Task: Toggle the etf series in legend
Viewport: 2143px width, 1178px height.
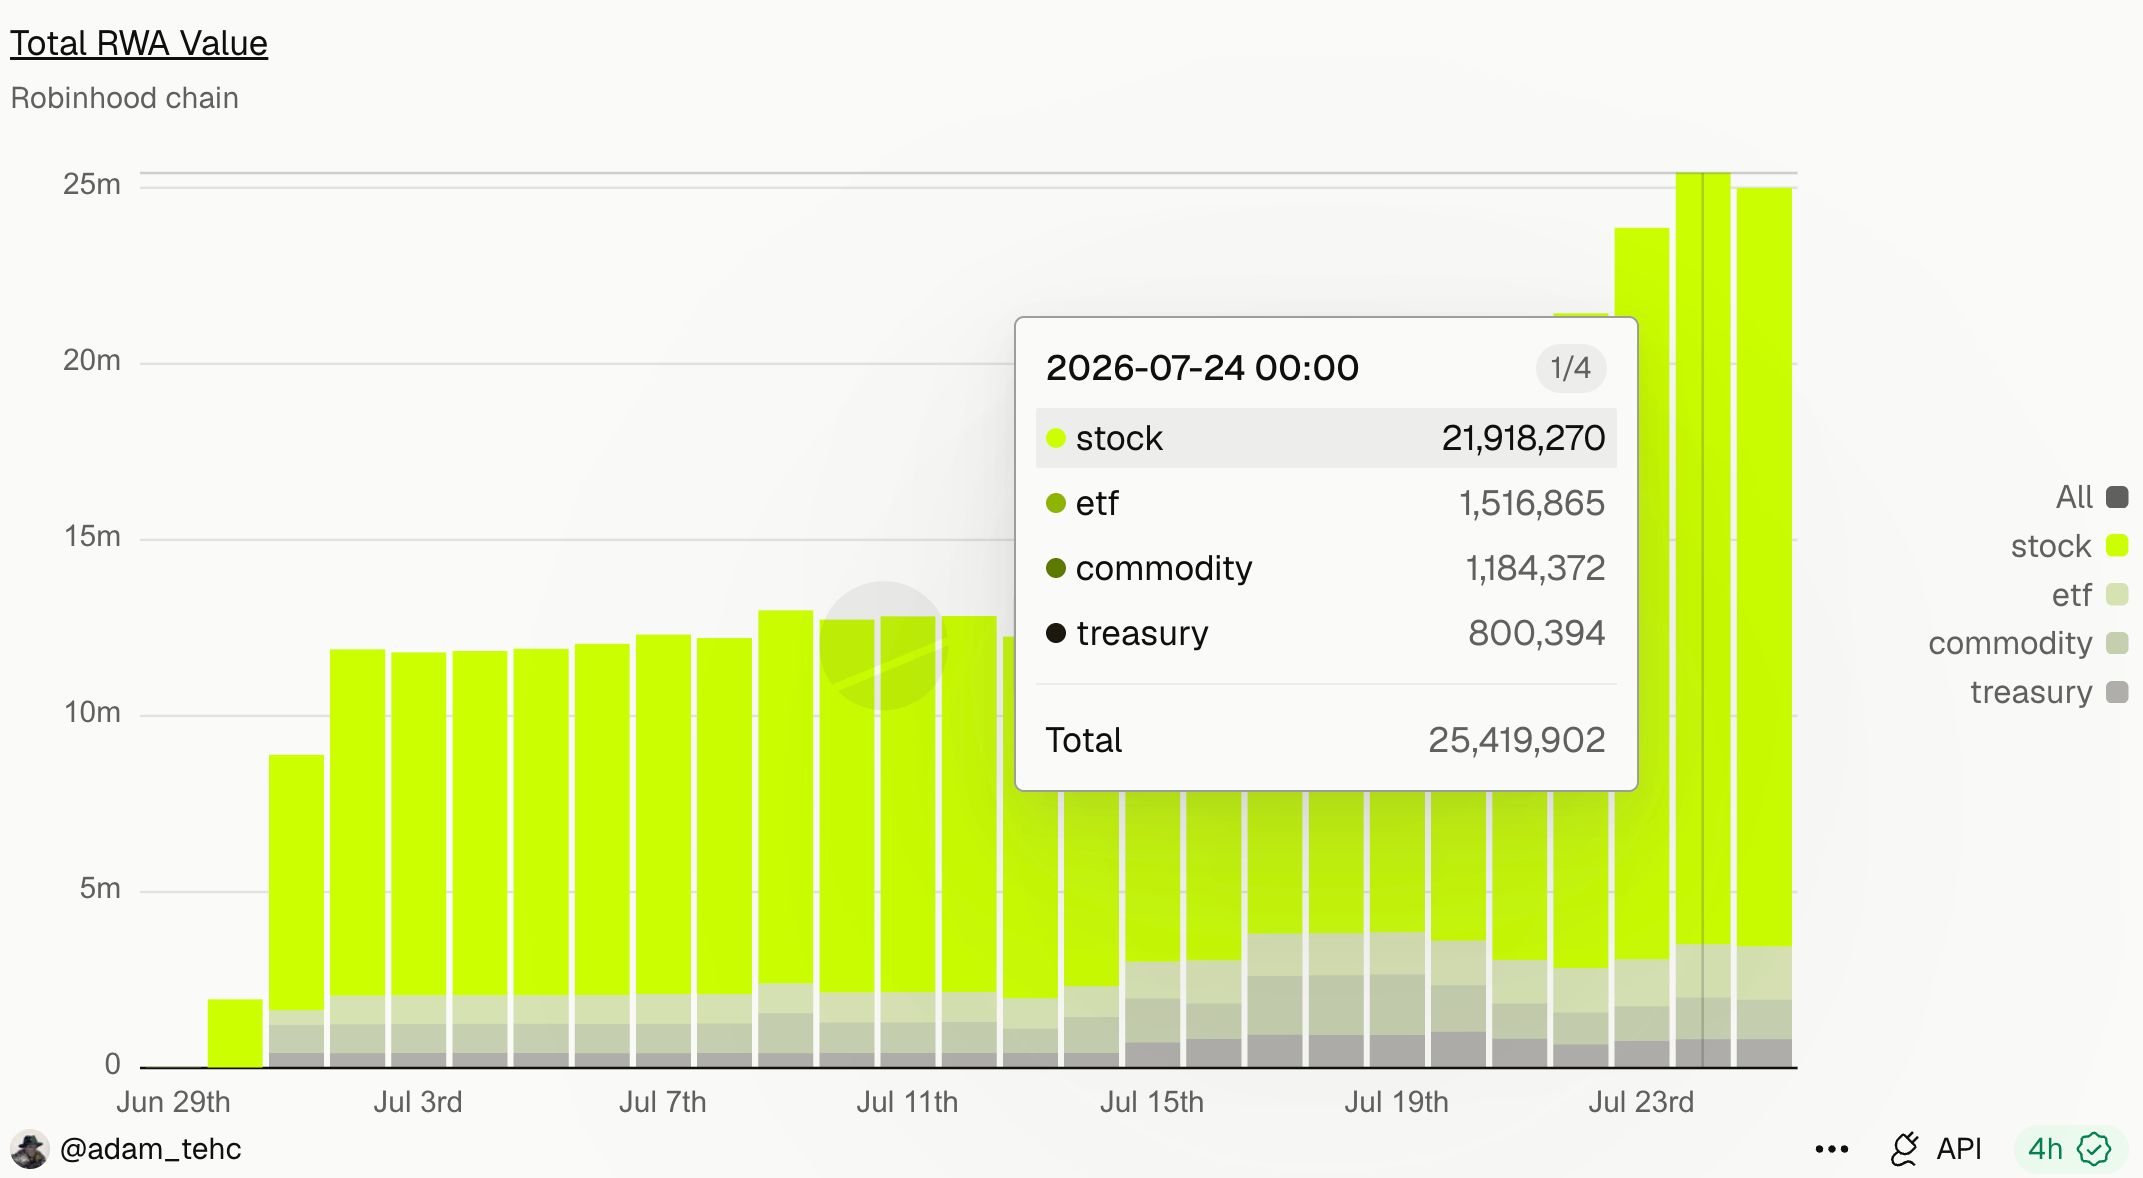Action: click(2089, 595)
